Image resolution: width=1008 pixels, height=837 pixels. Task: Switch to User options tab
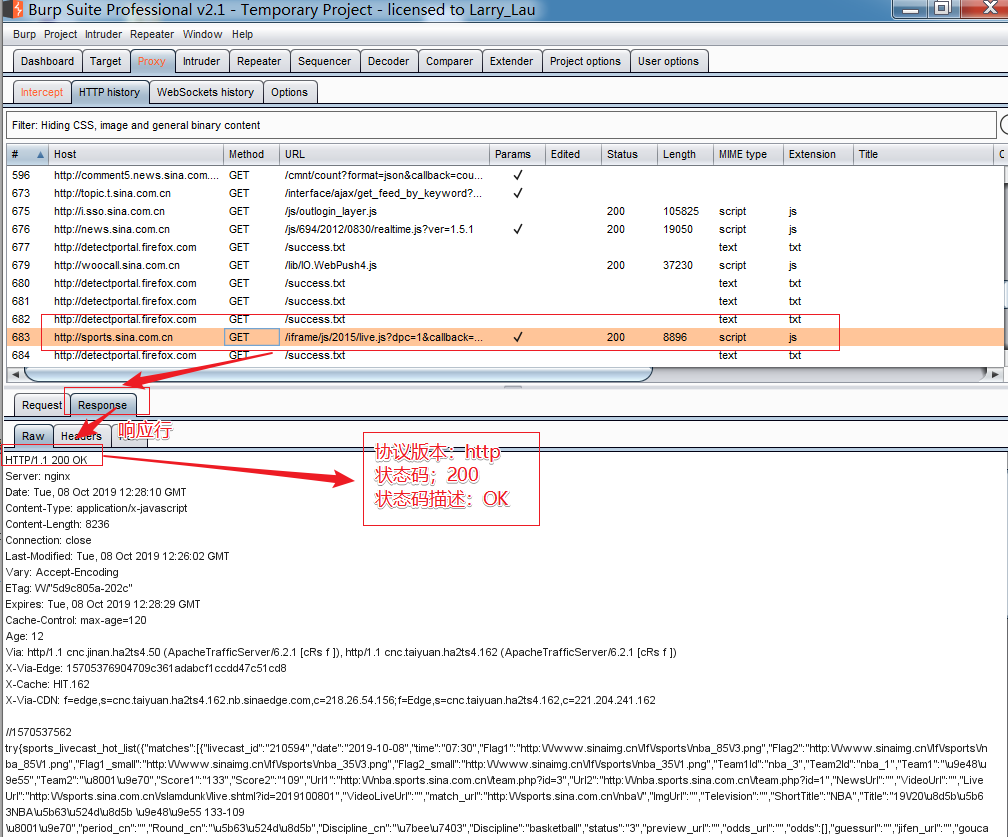(669, 61)
